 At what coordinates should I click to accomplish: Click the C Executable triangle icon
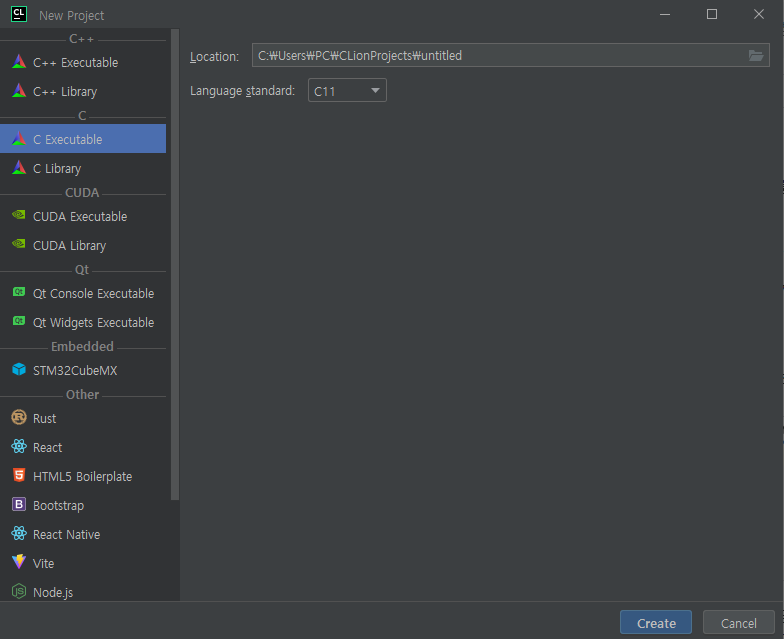pyautogui.click(x=19, y=138)
